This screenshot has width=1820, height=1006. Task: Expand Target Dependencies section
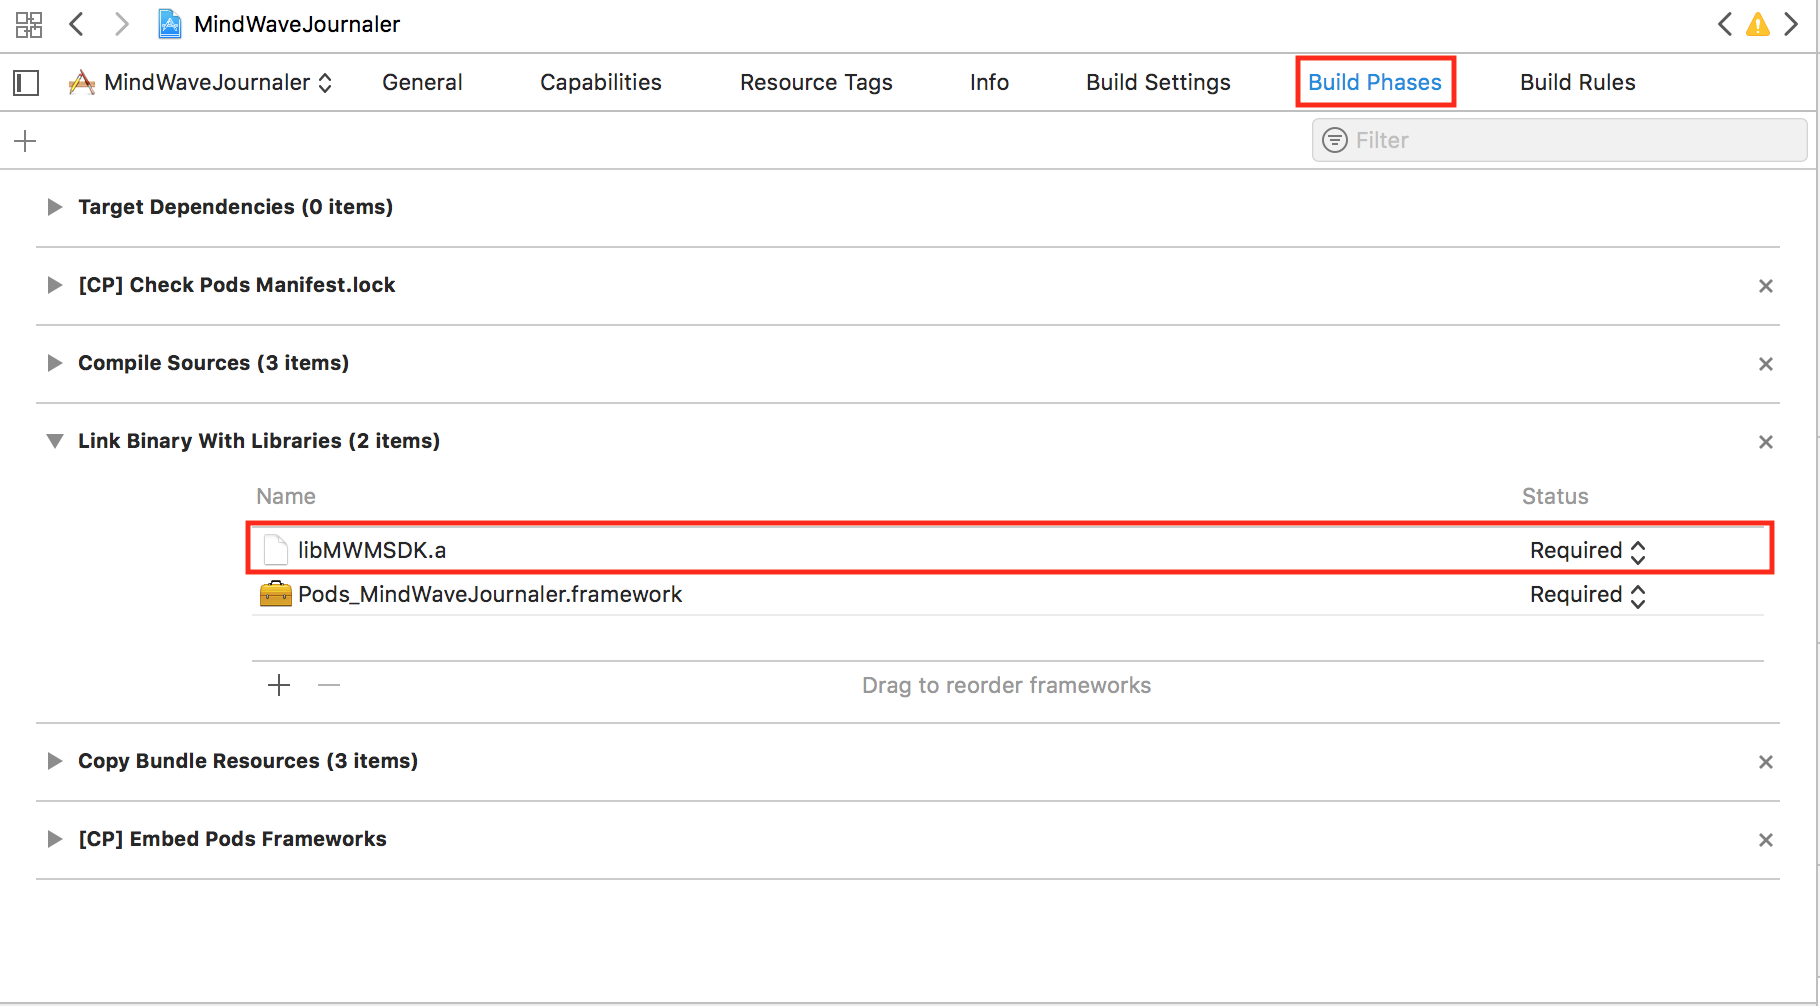55,207
